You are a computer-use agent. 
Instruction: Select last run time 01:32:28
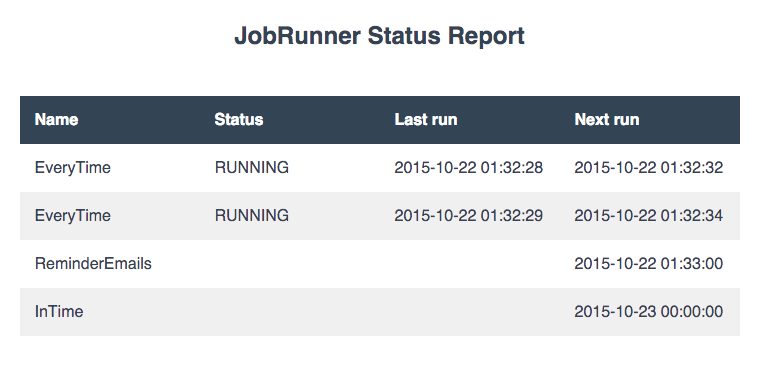(x=468, y=168)
